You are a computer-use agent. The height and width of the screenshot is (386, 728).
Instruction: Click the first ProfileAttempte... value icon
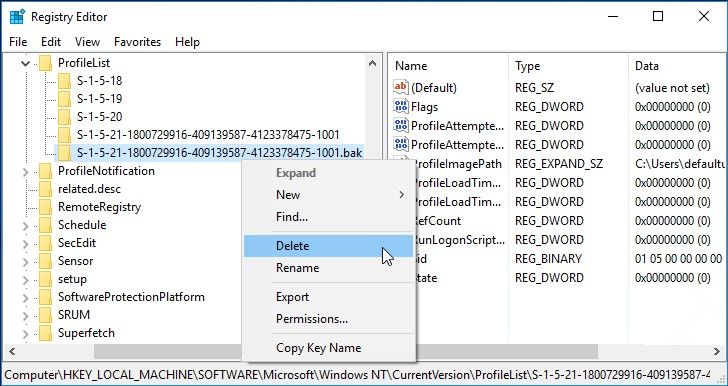tap(401, 125)
